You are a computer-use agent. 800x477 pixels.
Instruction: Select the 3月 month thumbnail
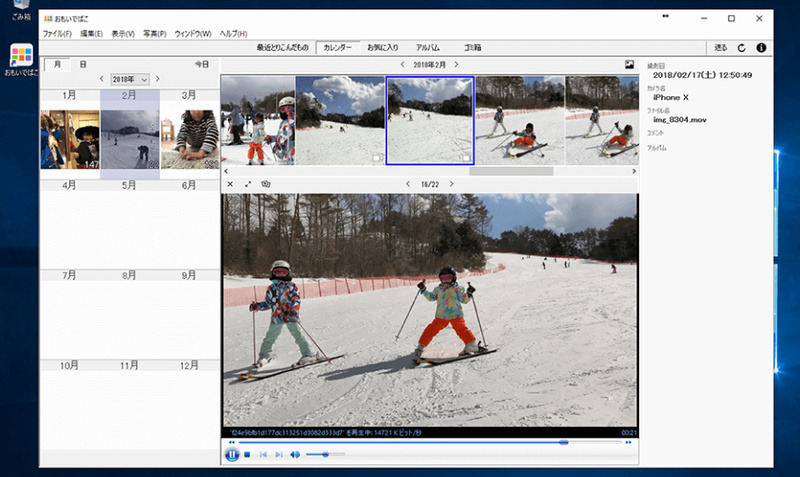190,139
